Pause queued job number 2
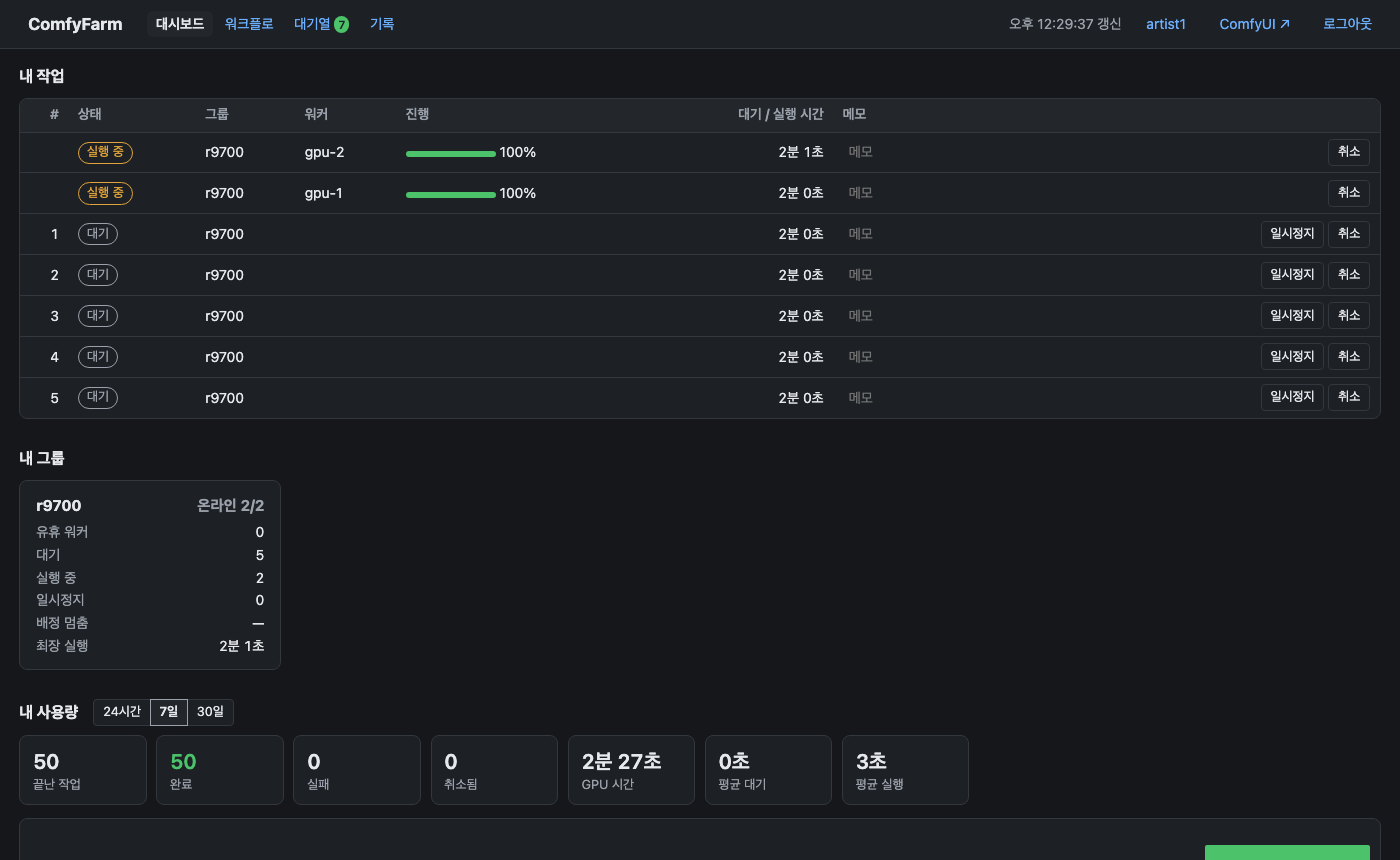Screen dimensions: 1400x860 (1292, 275)
